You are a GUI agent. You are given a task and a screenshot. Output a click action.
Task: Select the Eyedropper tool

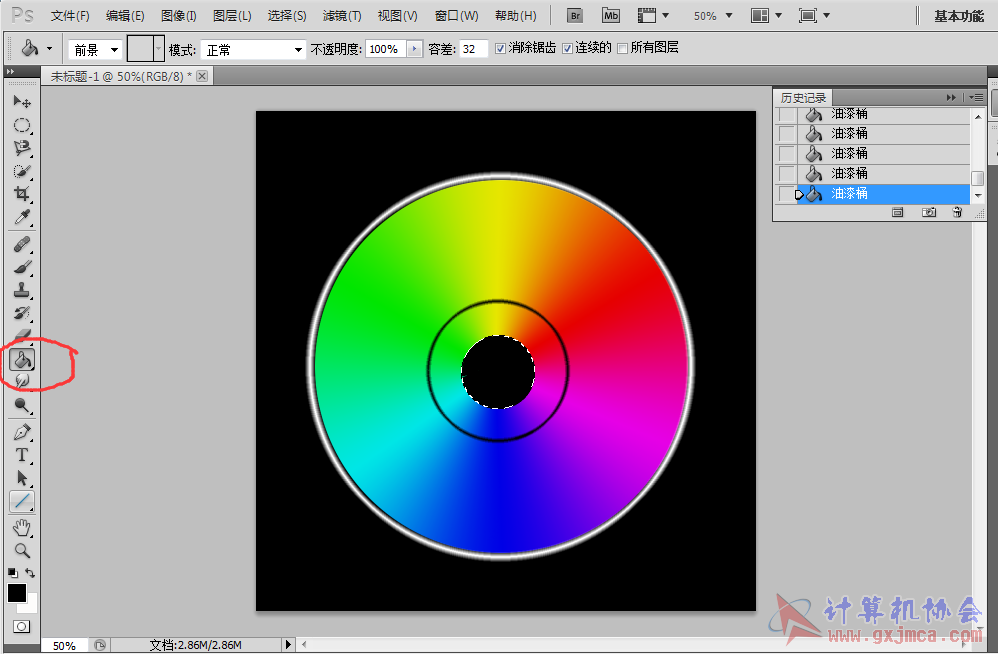[x=22, y=217]
